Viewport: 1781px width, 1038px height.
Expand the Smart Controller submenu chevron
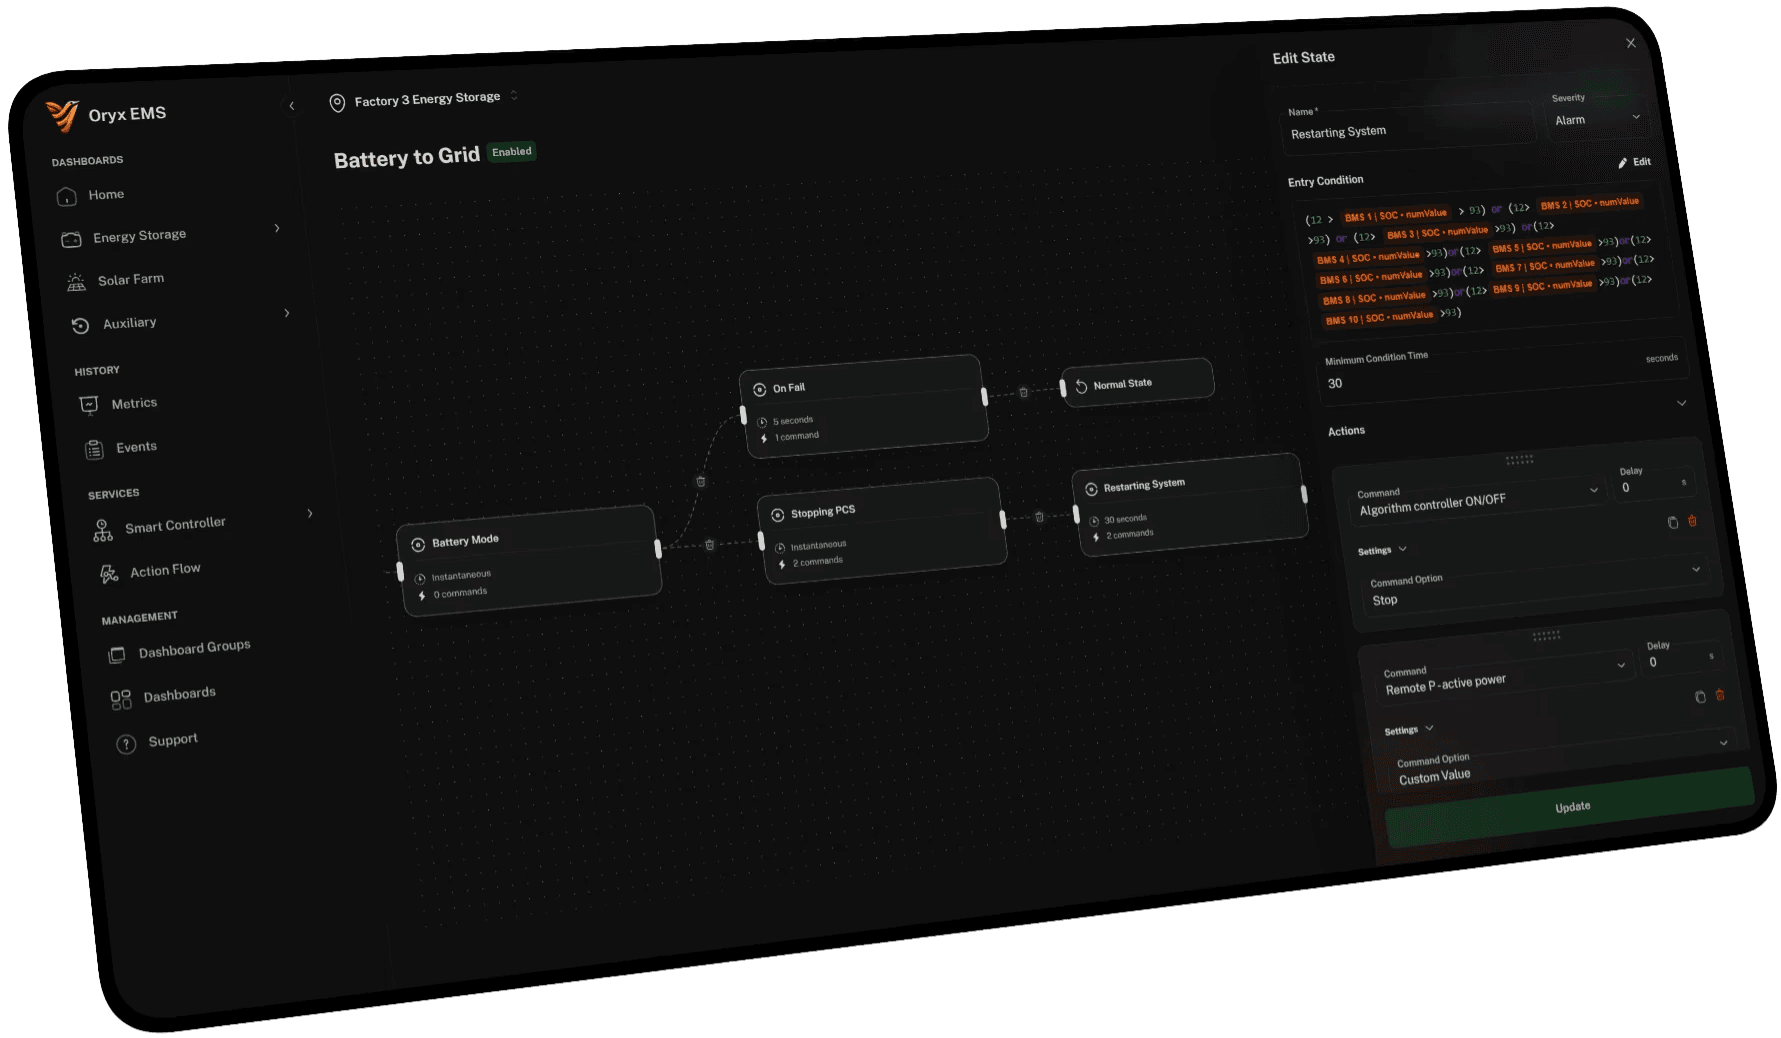click(x=310, y=513)
